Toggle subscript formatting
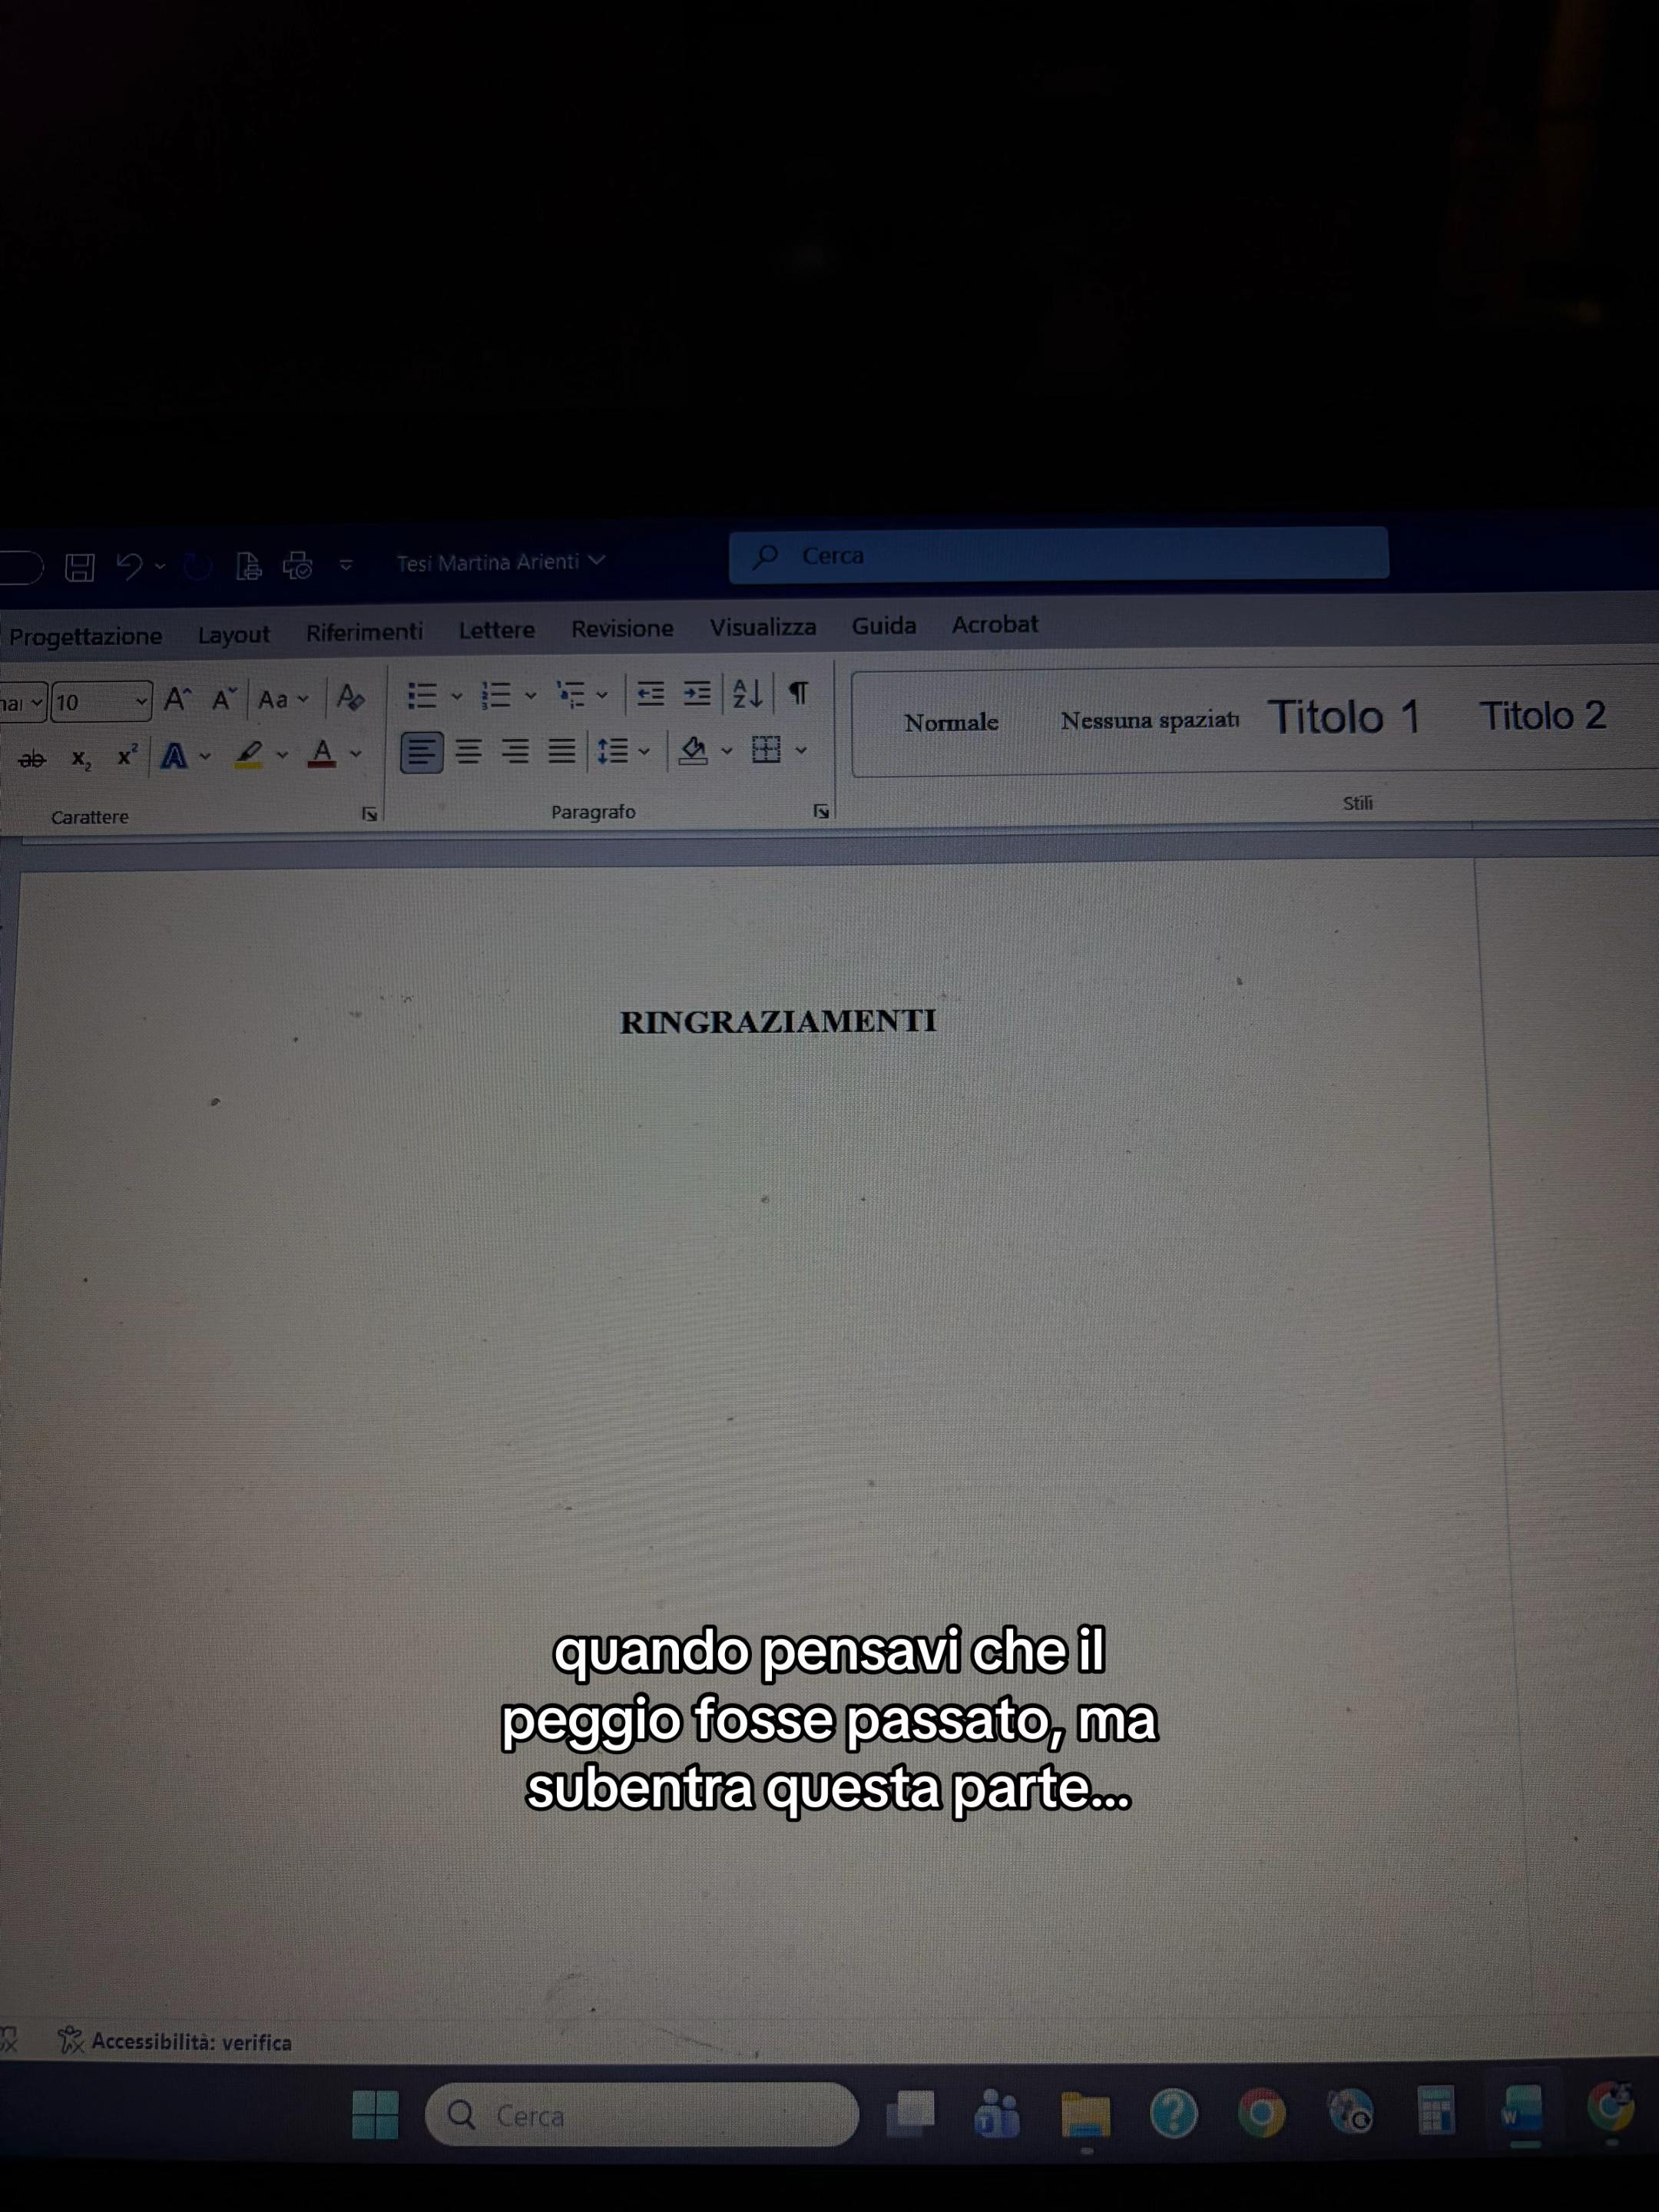The height and width of the screenshot is (2212, 1659). pos(81,759)
